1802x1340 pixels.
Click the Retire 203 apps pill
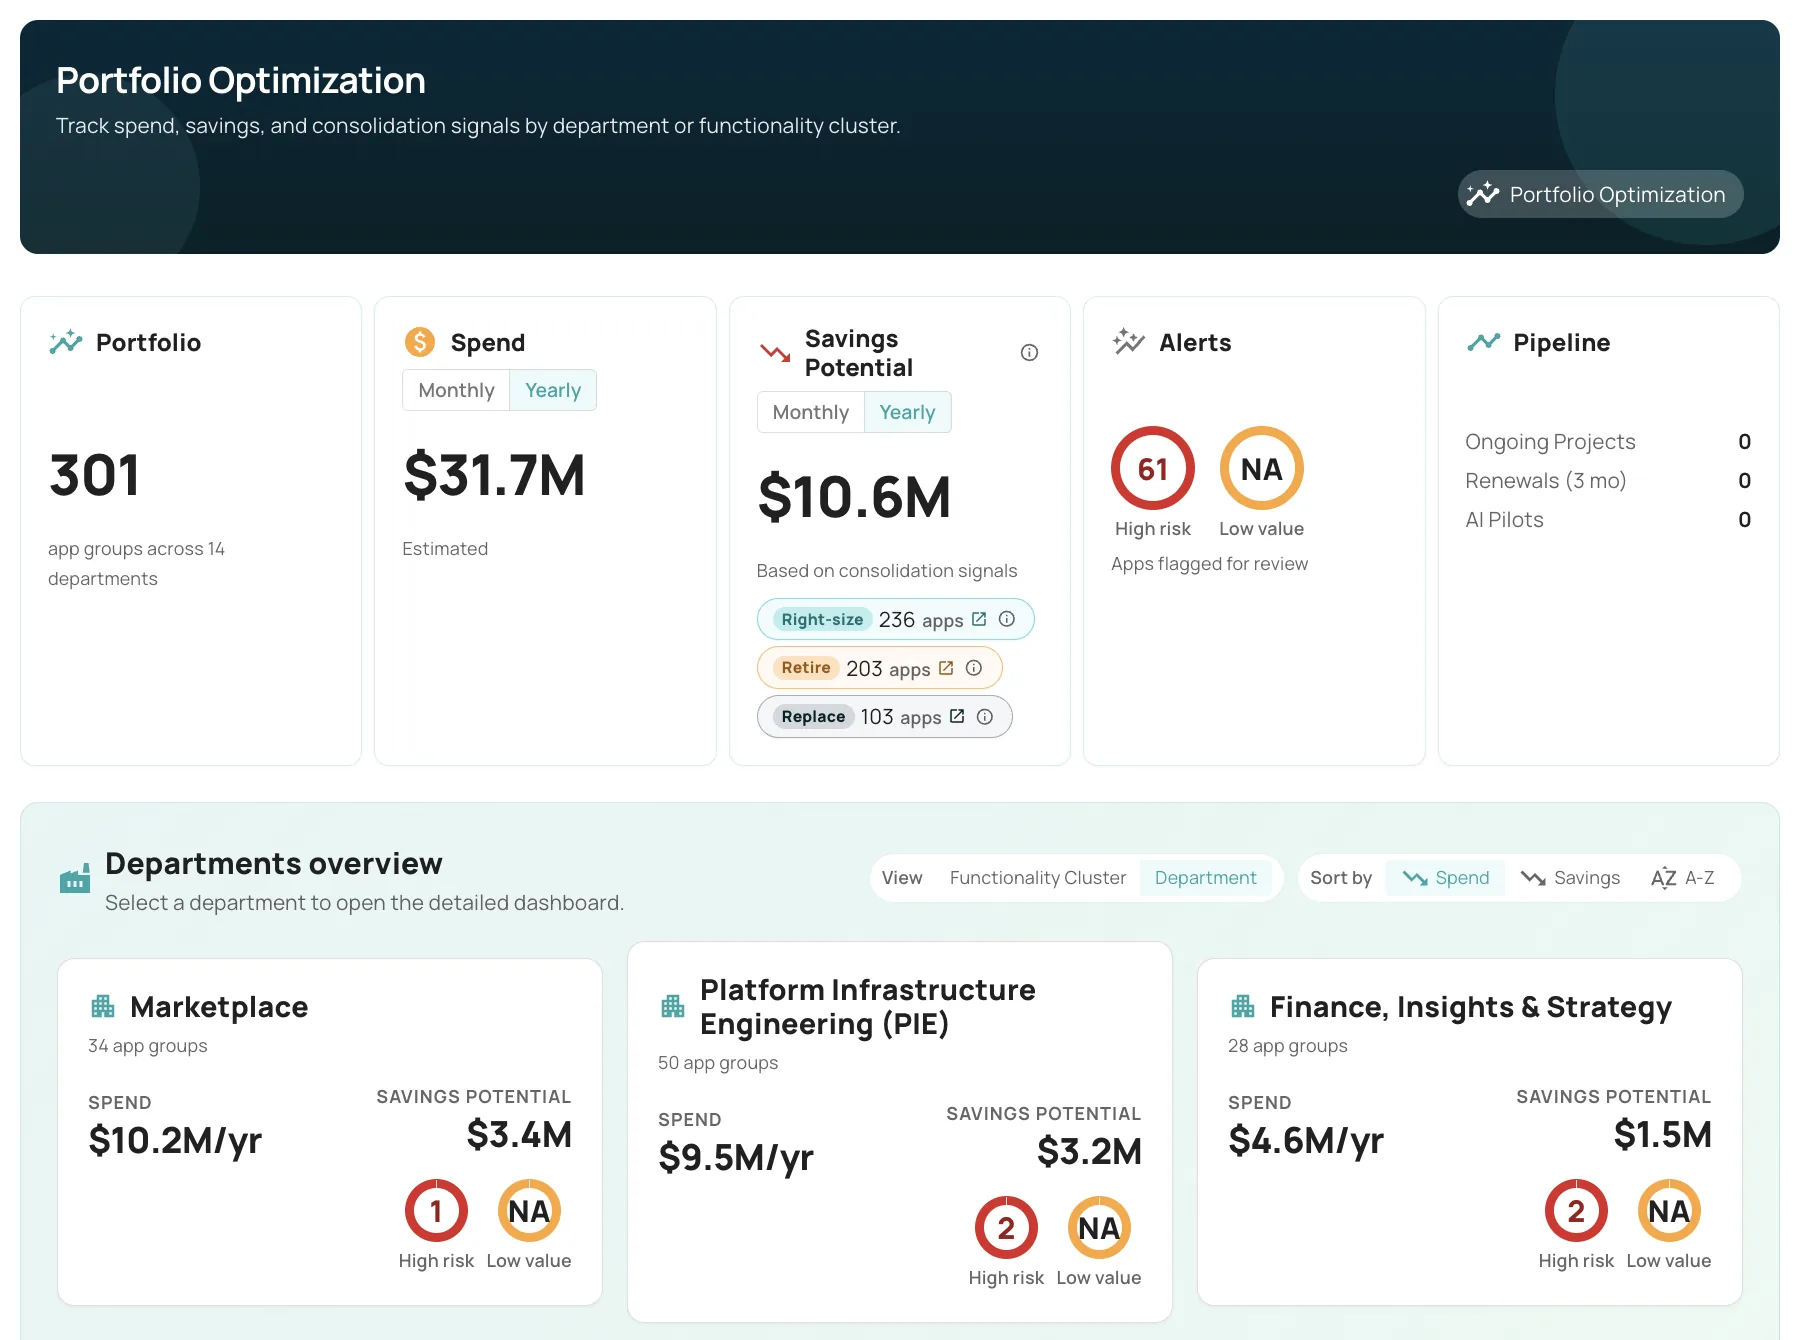pos(879,668)
